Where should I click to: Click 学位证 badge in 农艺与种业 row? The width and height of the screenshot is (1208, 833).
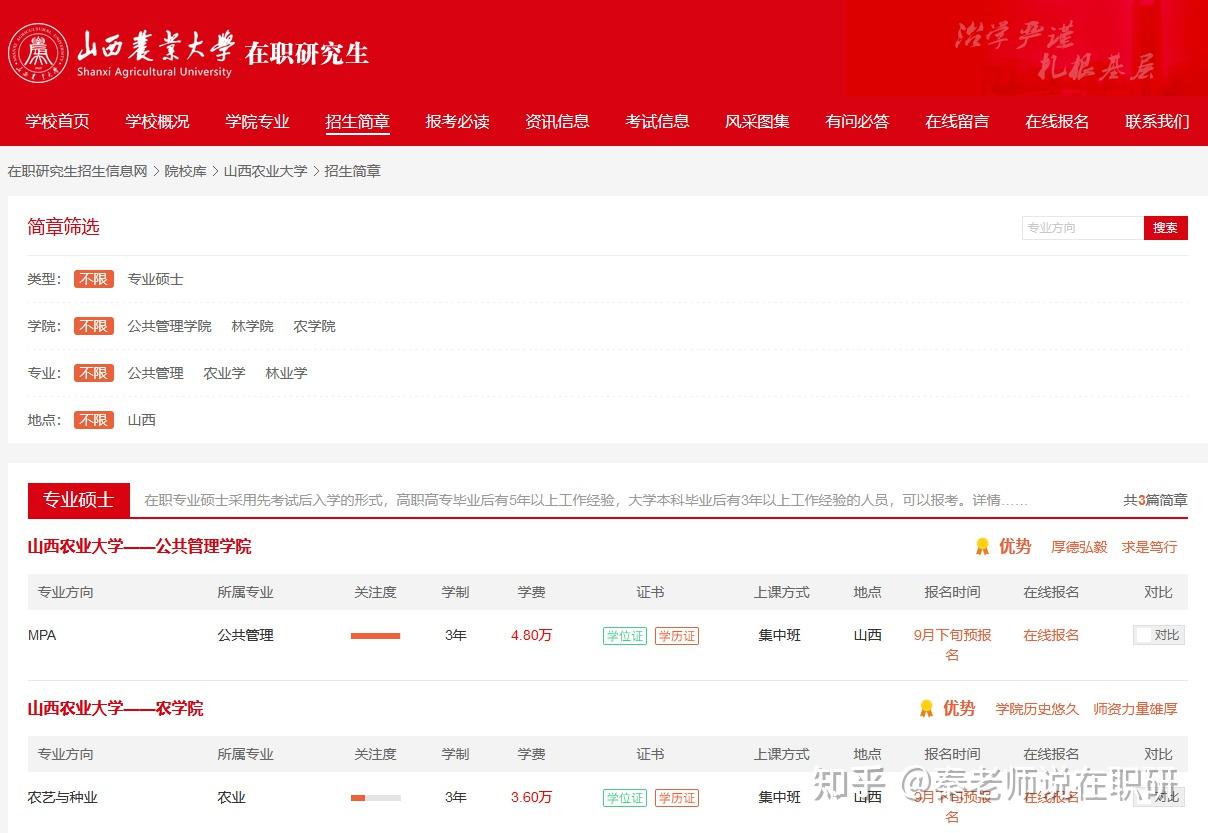coord(625,798)
